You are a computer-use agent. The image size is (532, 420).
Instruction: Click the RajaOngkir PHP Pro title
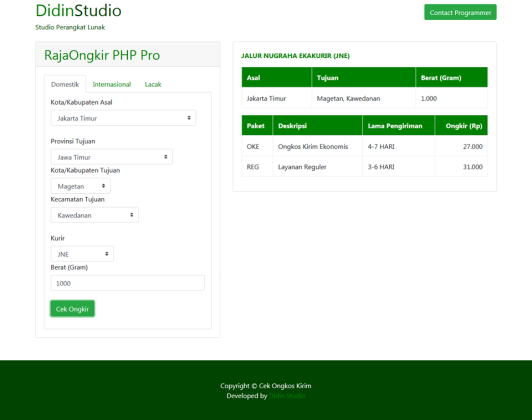[102, 55]
